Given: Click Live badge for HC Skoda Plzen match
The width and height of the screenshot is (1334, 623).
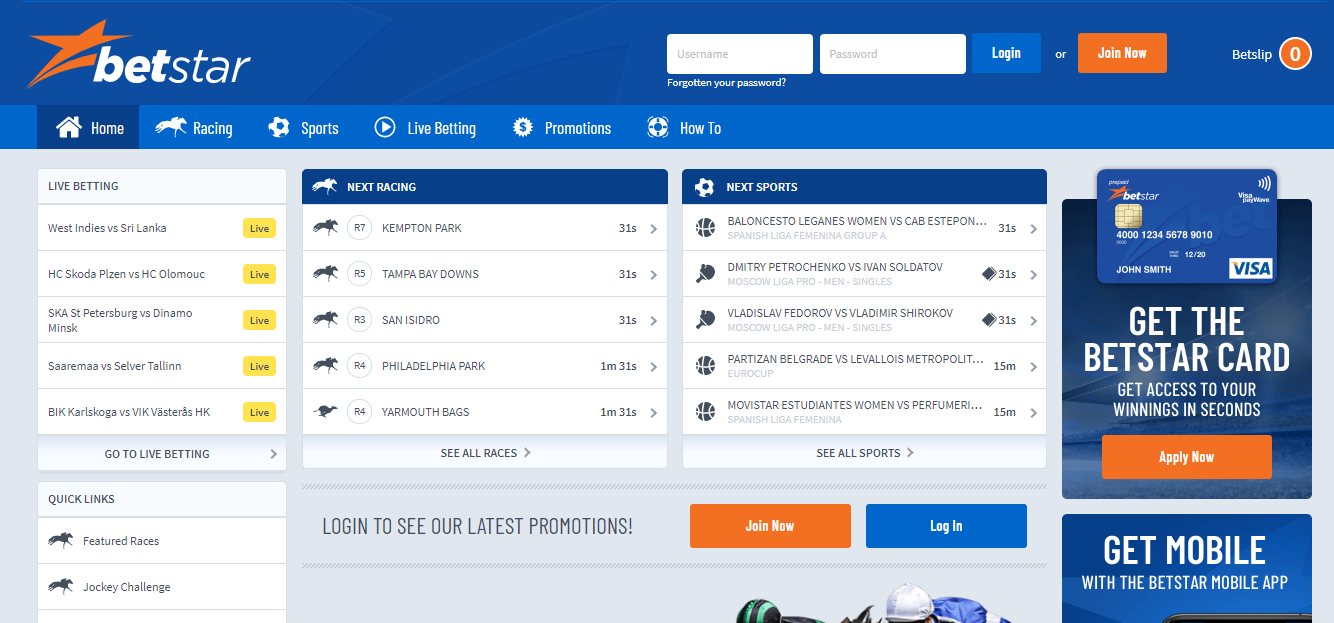Looking at the screenshot, I should click(259, 274).
